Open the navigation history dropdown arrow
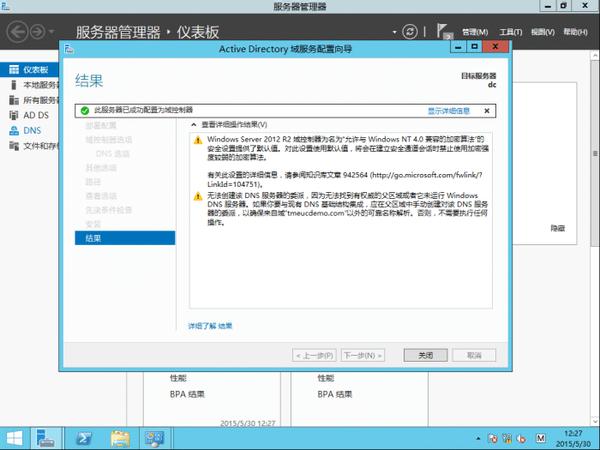 (52, 32)
